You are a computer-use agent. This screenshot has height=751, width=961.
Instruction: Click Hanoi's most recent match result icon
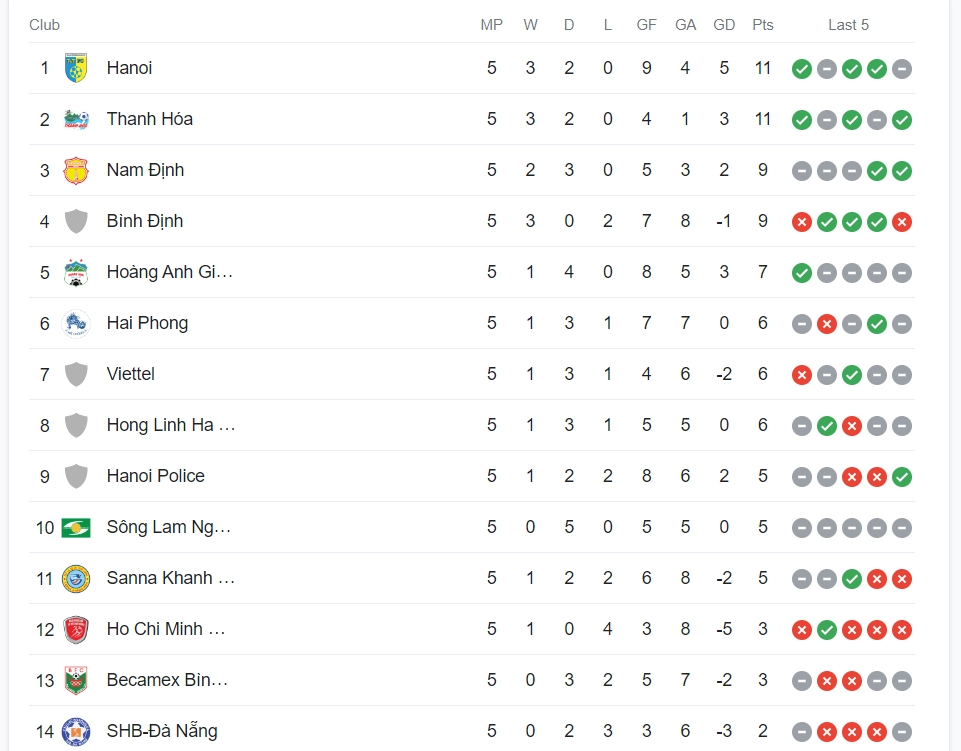tap(901, 69)
